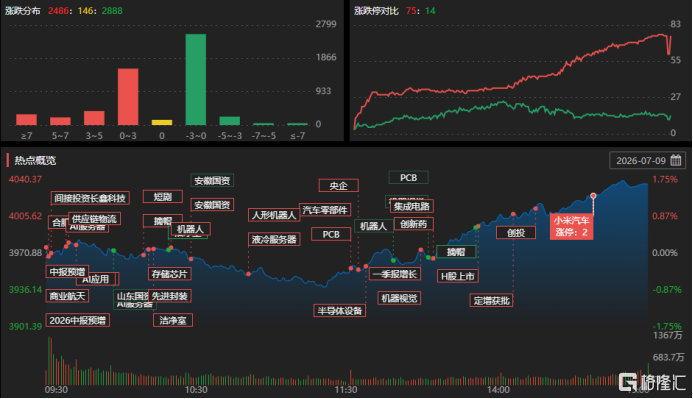This screenshot has height=399, width=693.
Task: Click the 液冷服务器 hotspot tag
Action: (x=274, y=239)
